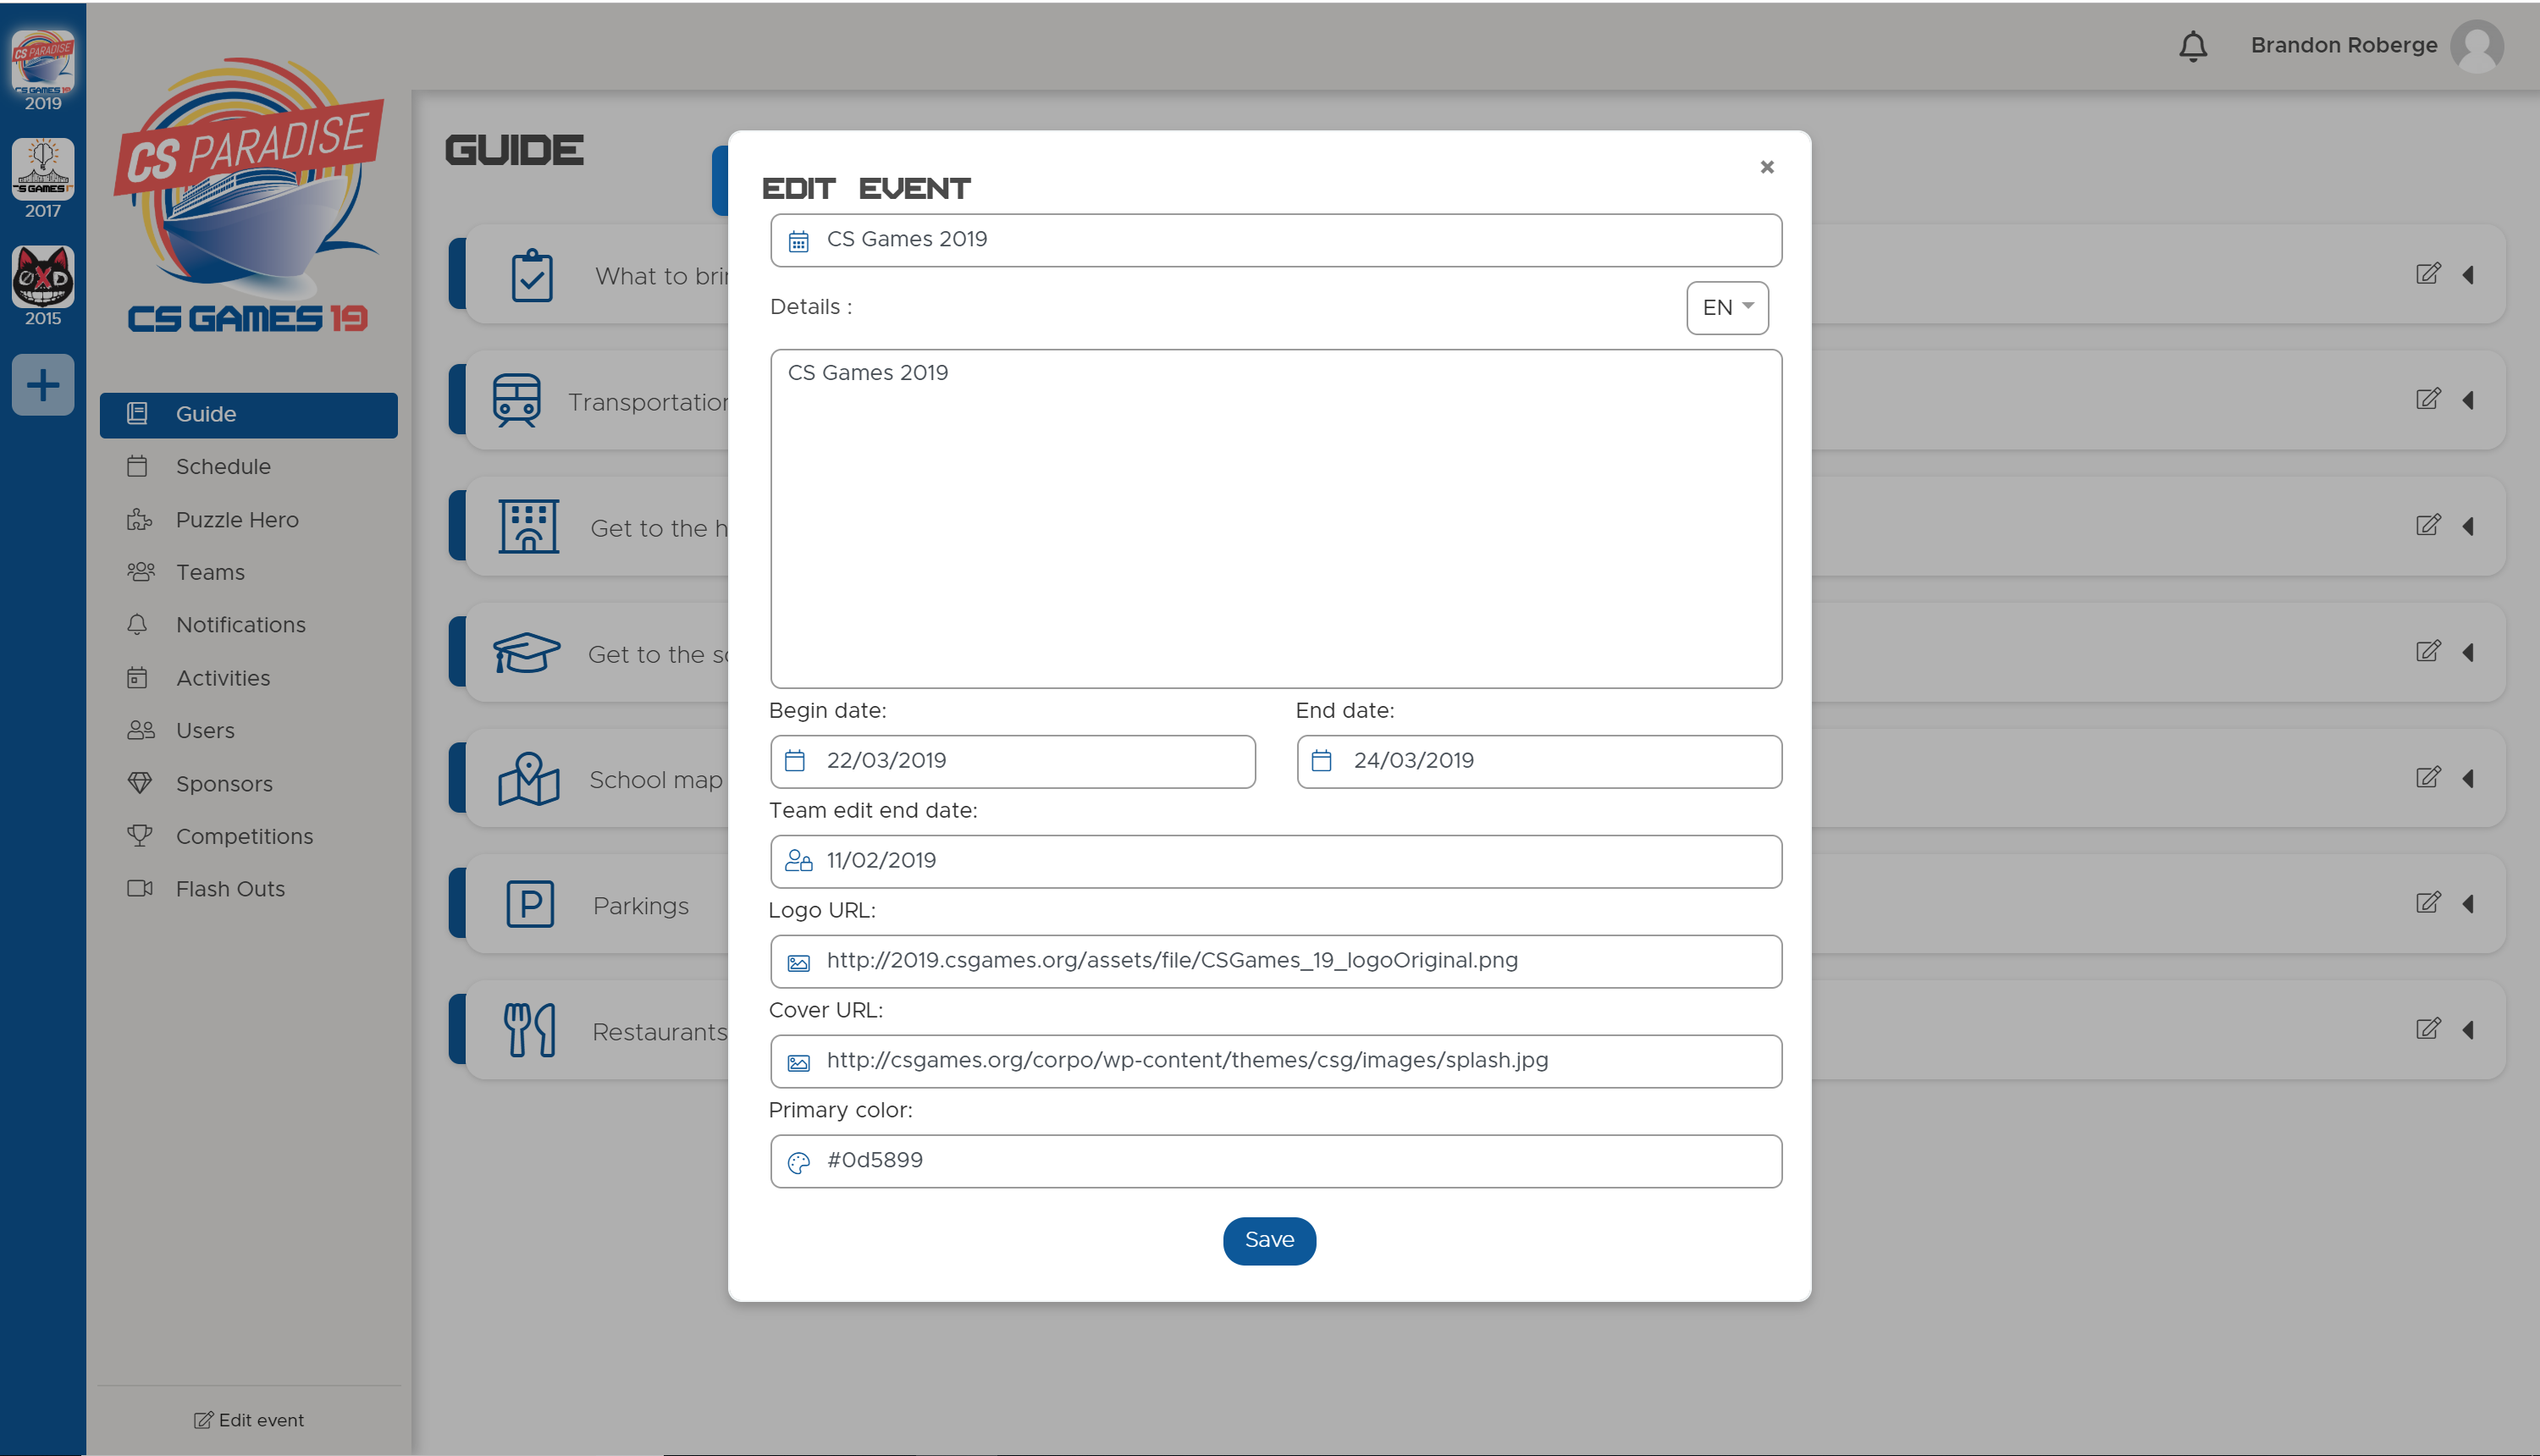Click the hotel building icon
This screenshot has height=1456, width=2540.
click(x=529, y=527)
